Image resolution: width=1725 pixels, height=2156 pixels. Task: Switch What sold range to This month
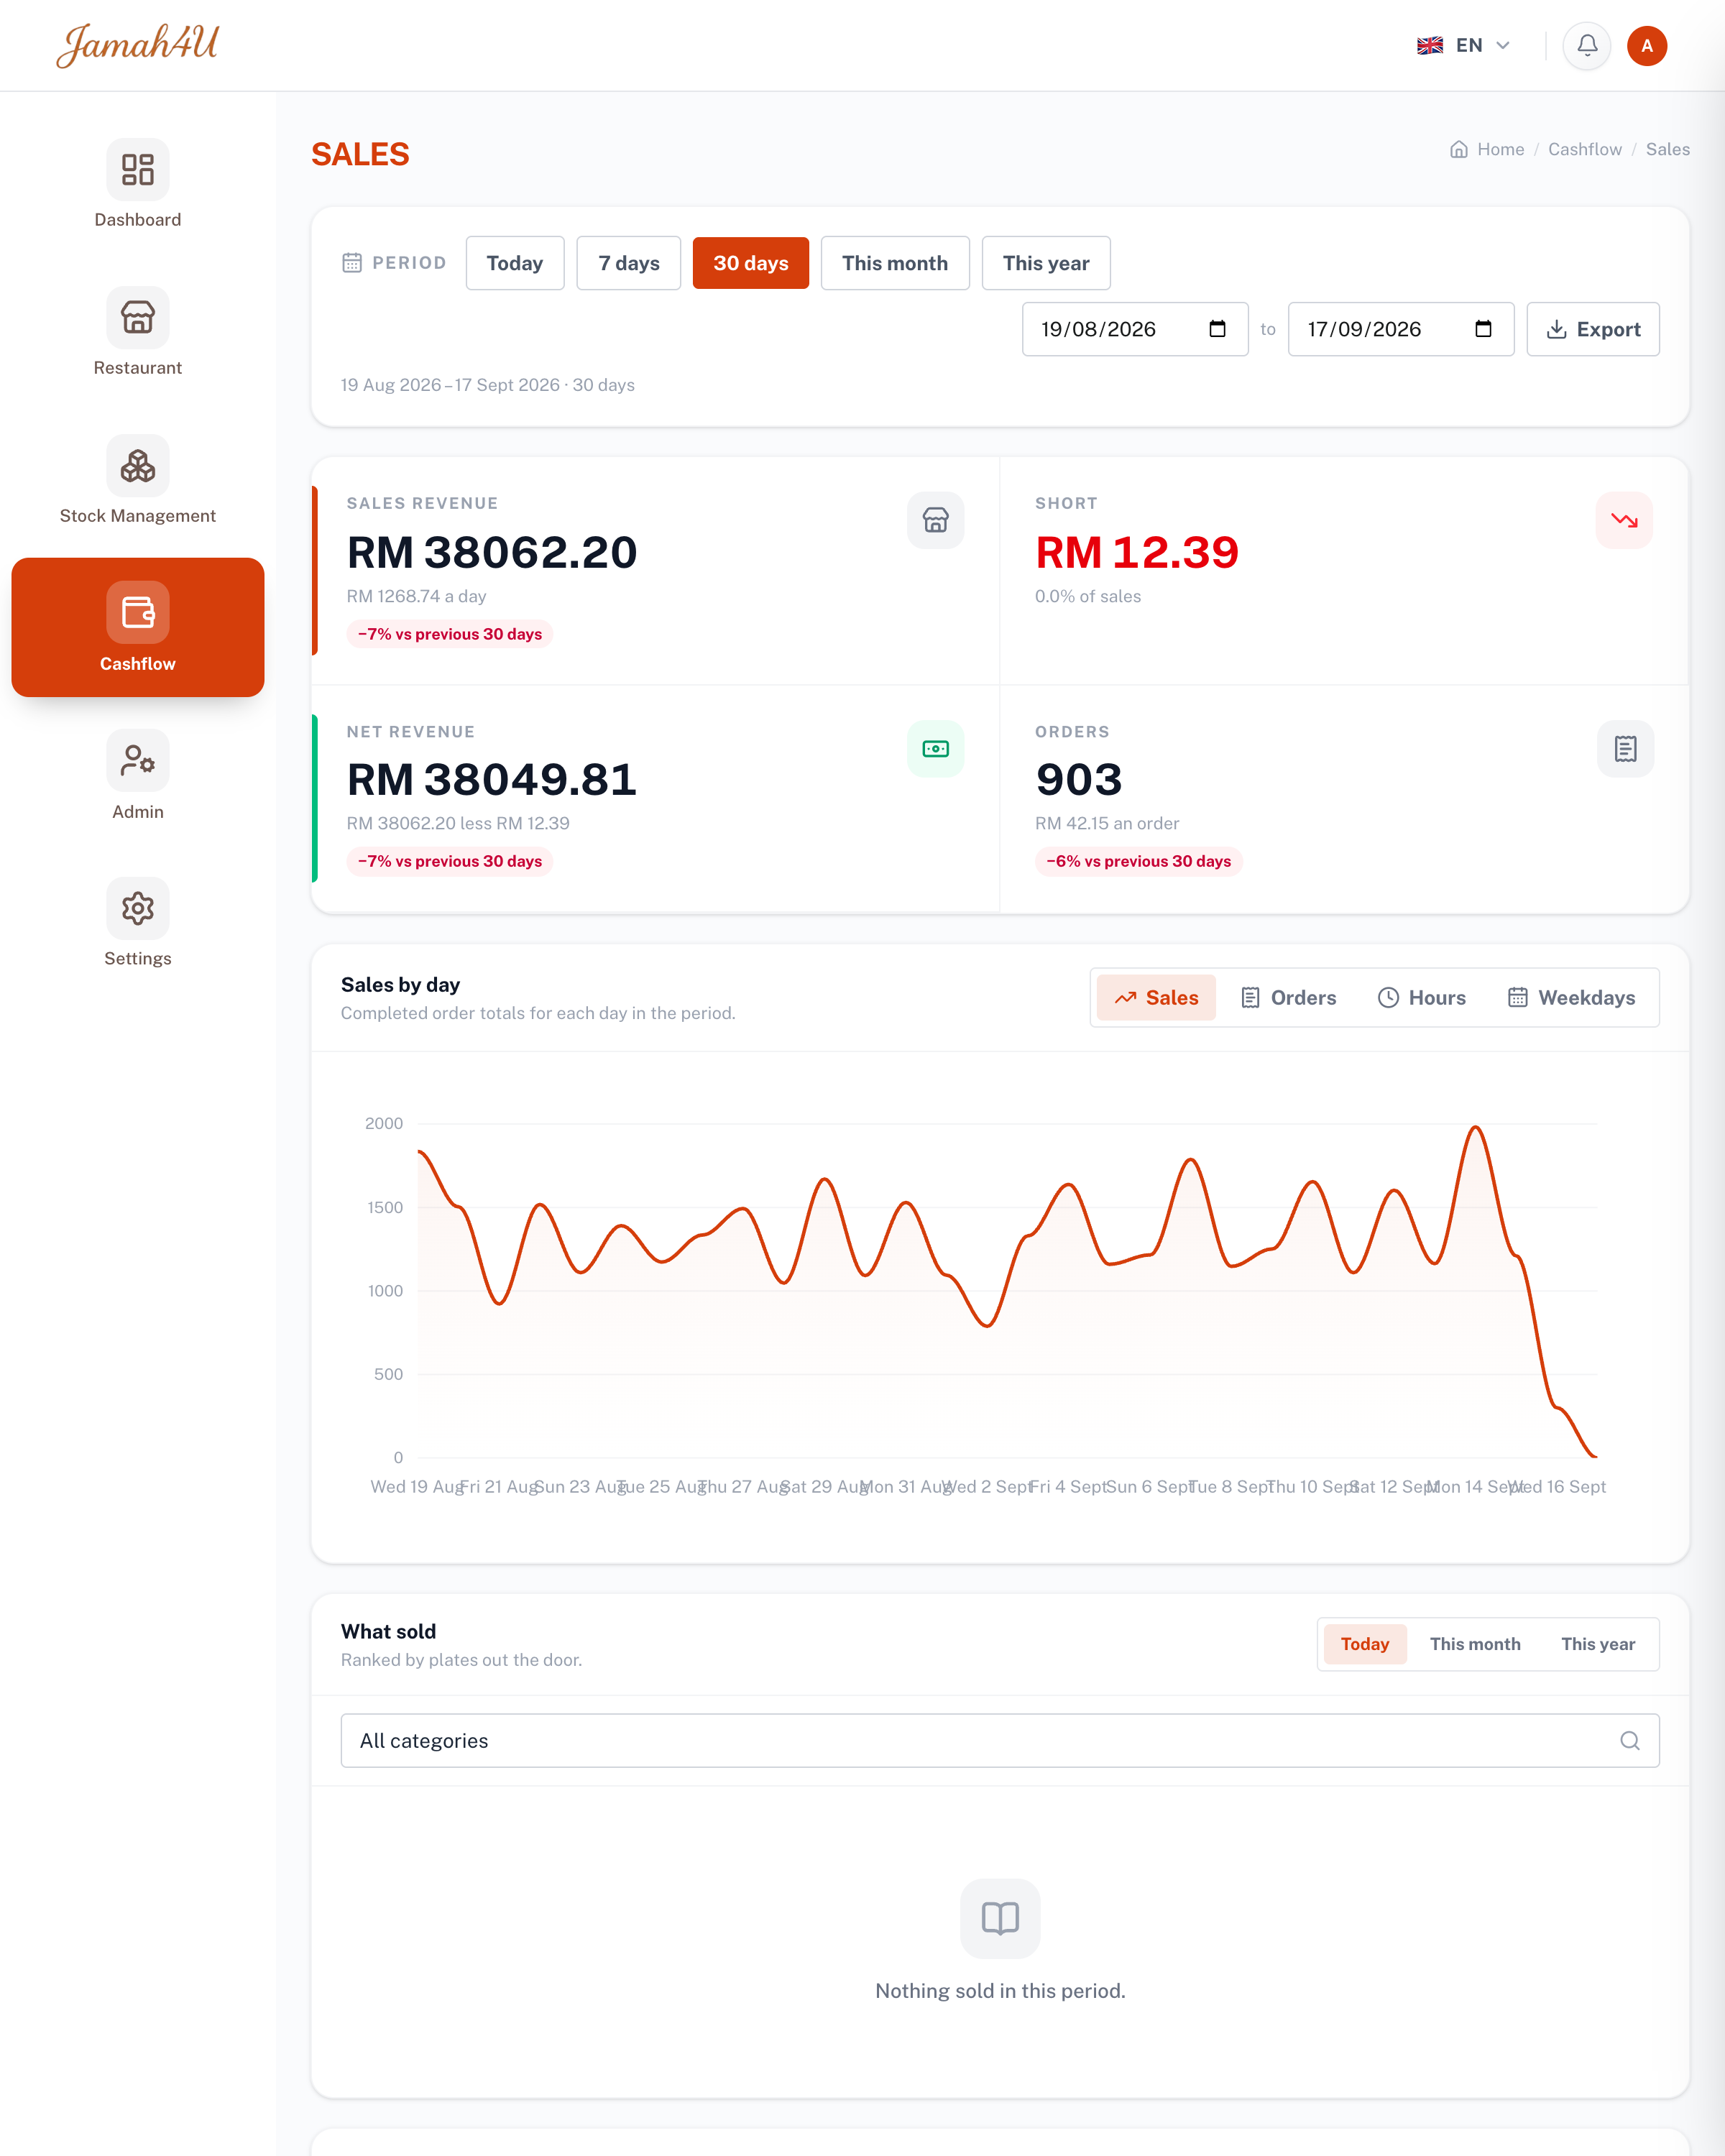pos(1475,1644)
